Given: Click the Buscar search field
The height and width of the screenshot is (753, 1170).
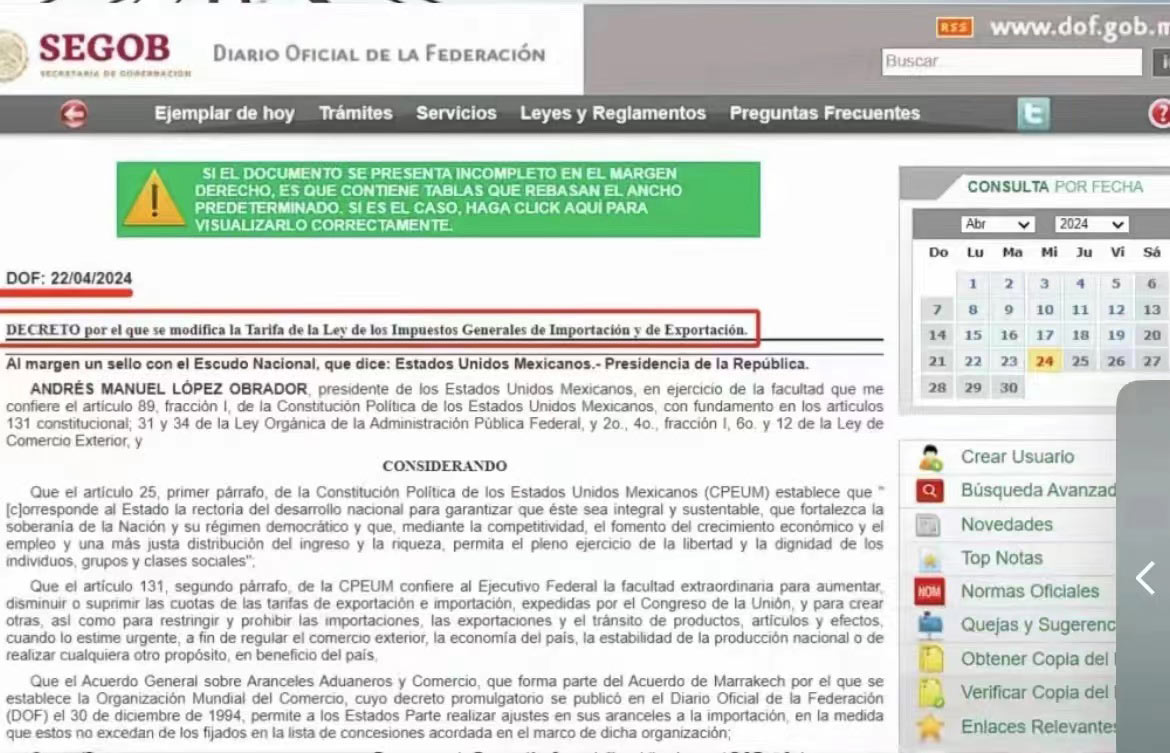Looking at the screenshot, I should pos(1010,62).
